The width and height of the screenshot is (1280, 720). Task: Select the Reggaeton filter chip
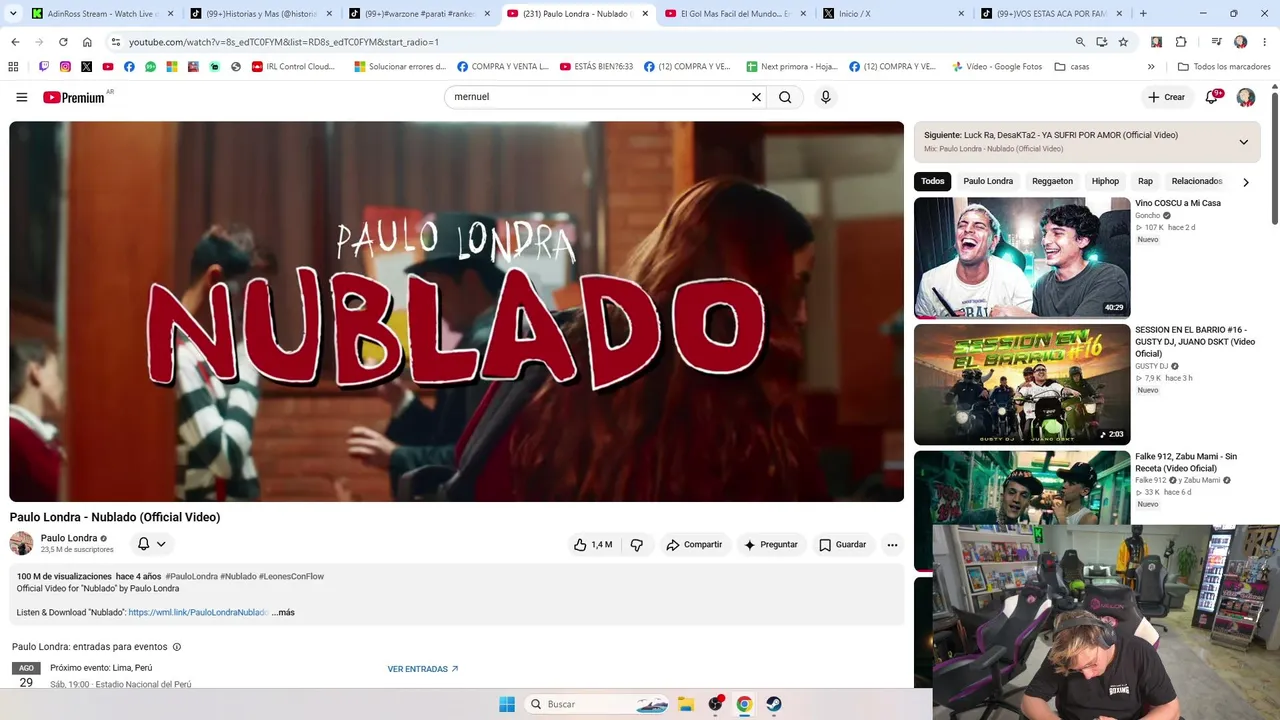[x=1052, y=181]
